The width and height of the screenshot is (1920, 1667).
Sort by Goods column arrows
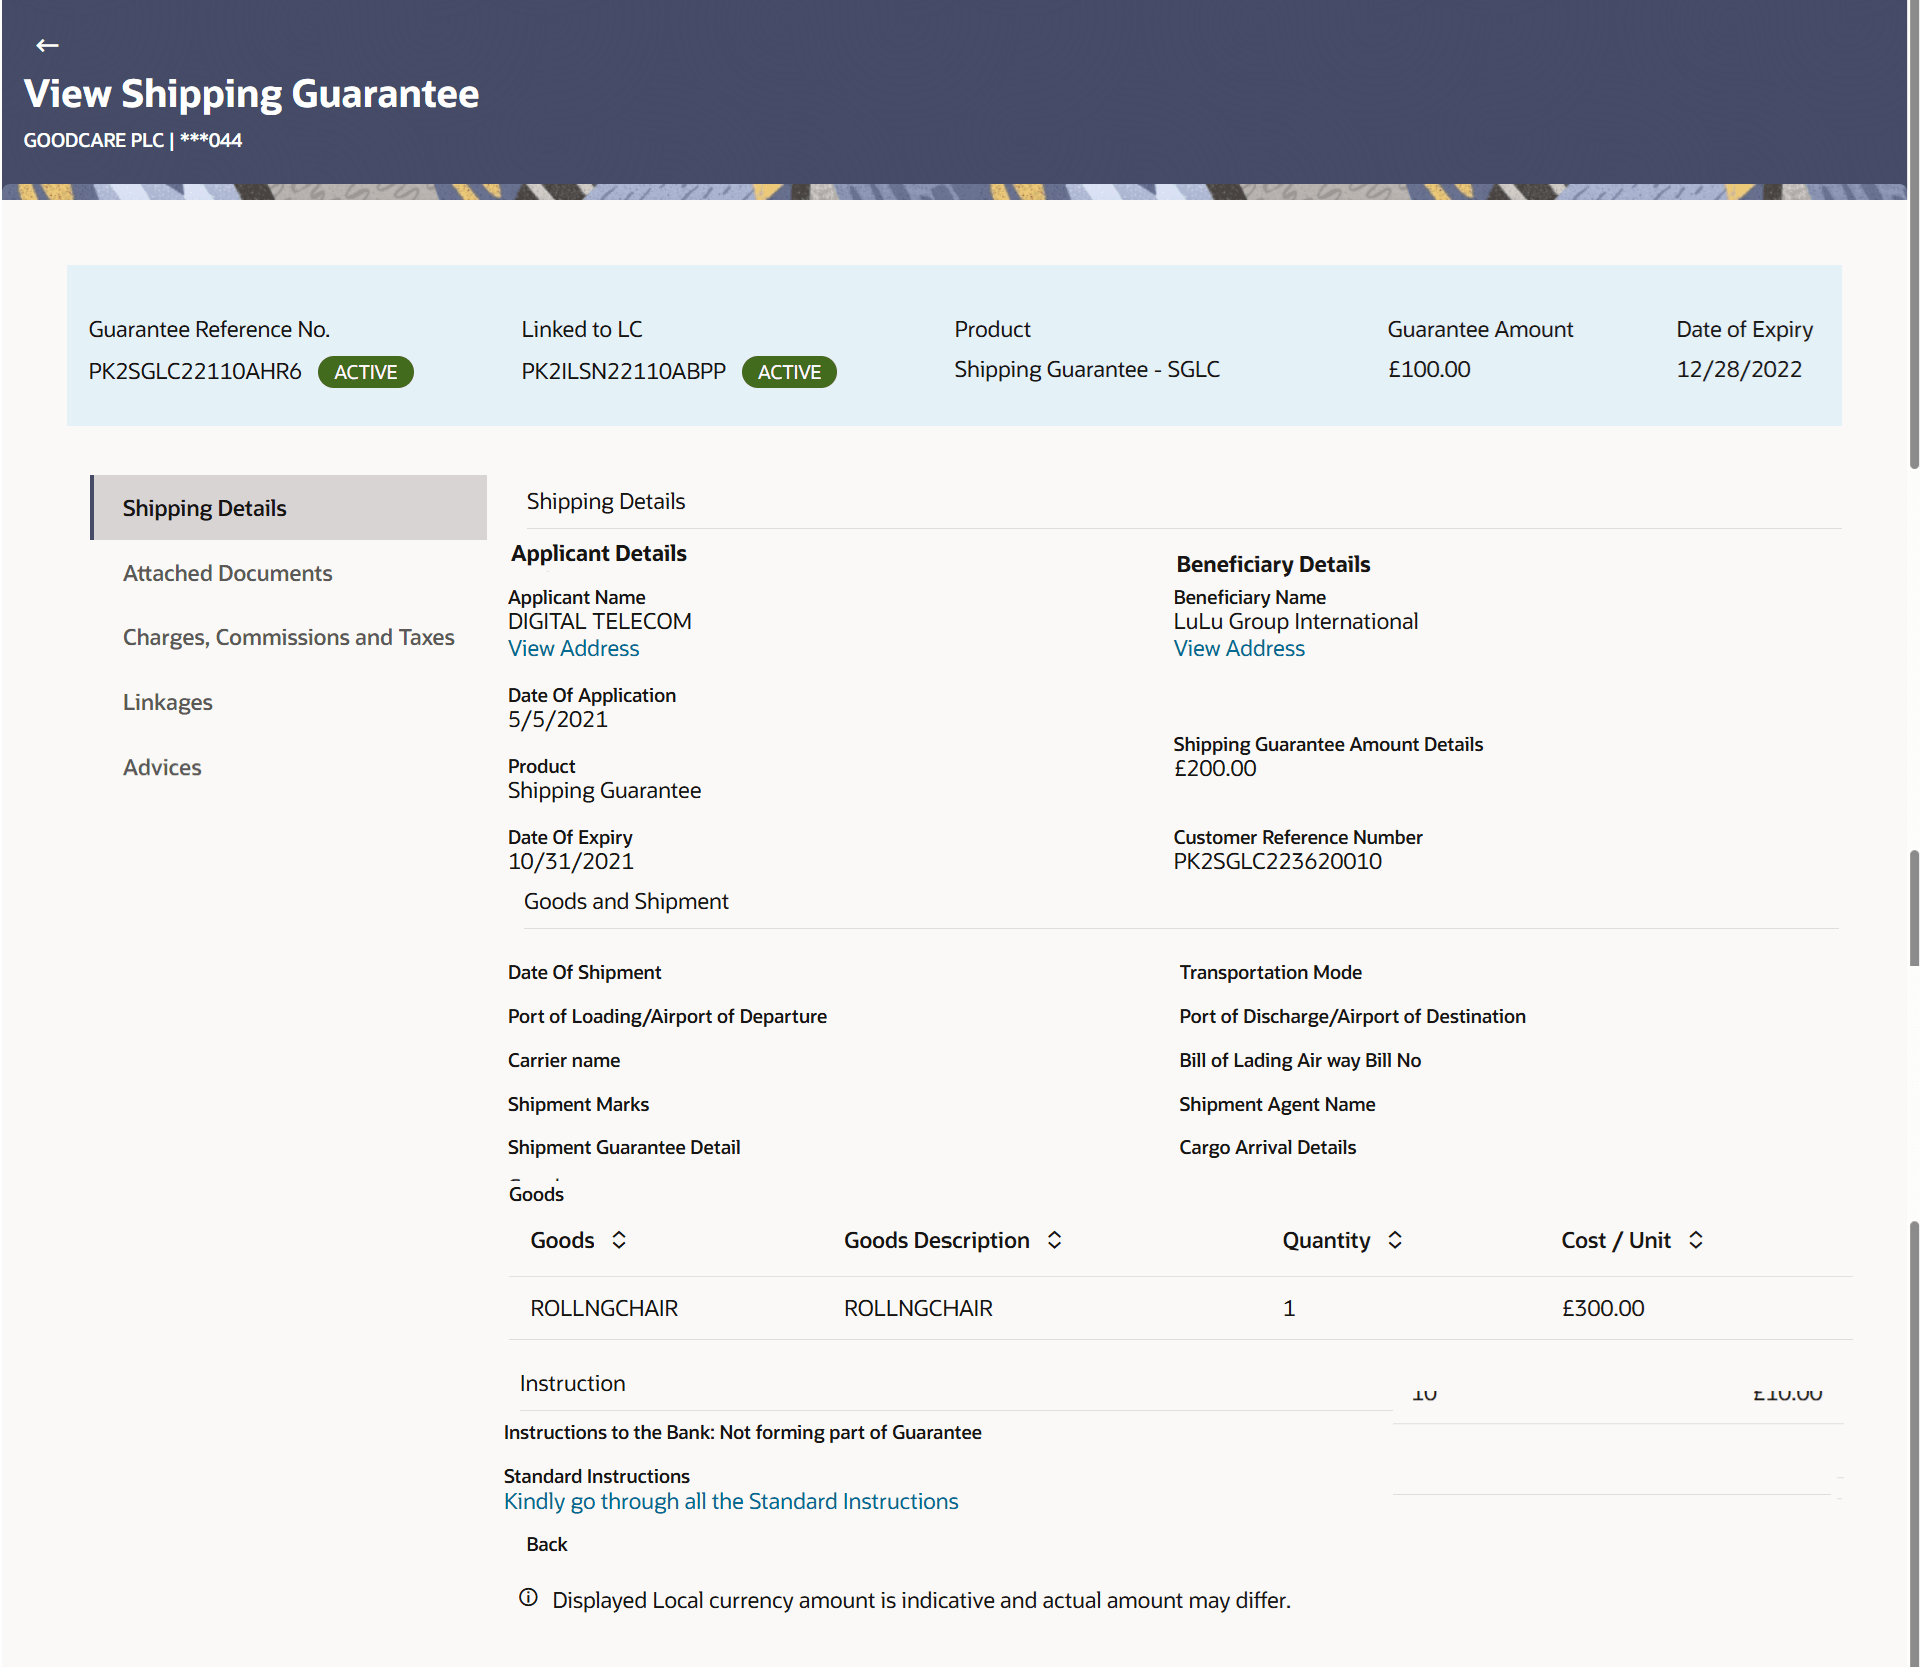pyautogui.click(x=619, y=1240)
